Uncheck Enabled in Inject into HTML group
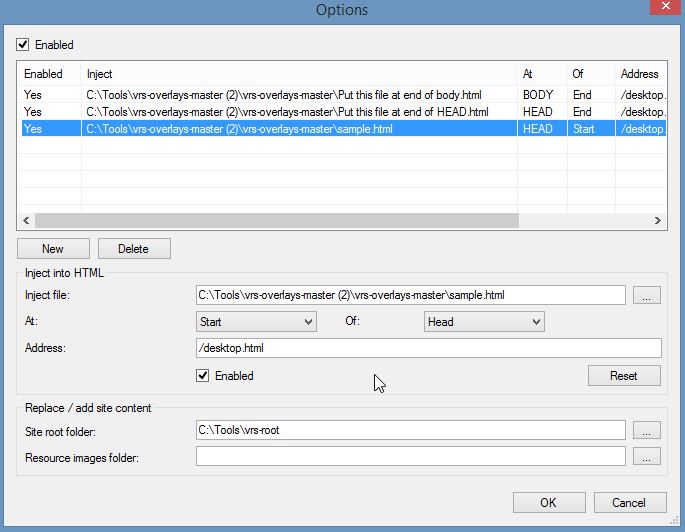The height and width of the screenshot is (532, 685). pos(203,376)
